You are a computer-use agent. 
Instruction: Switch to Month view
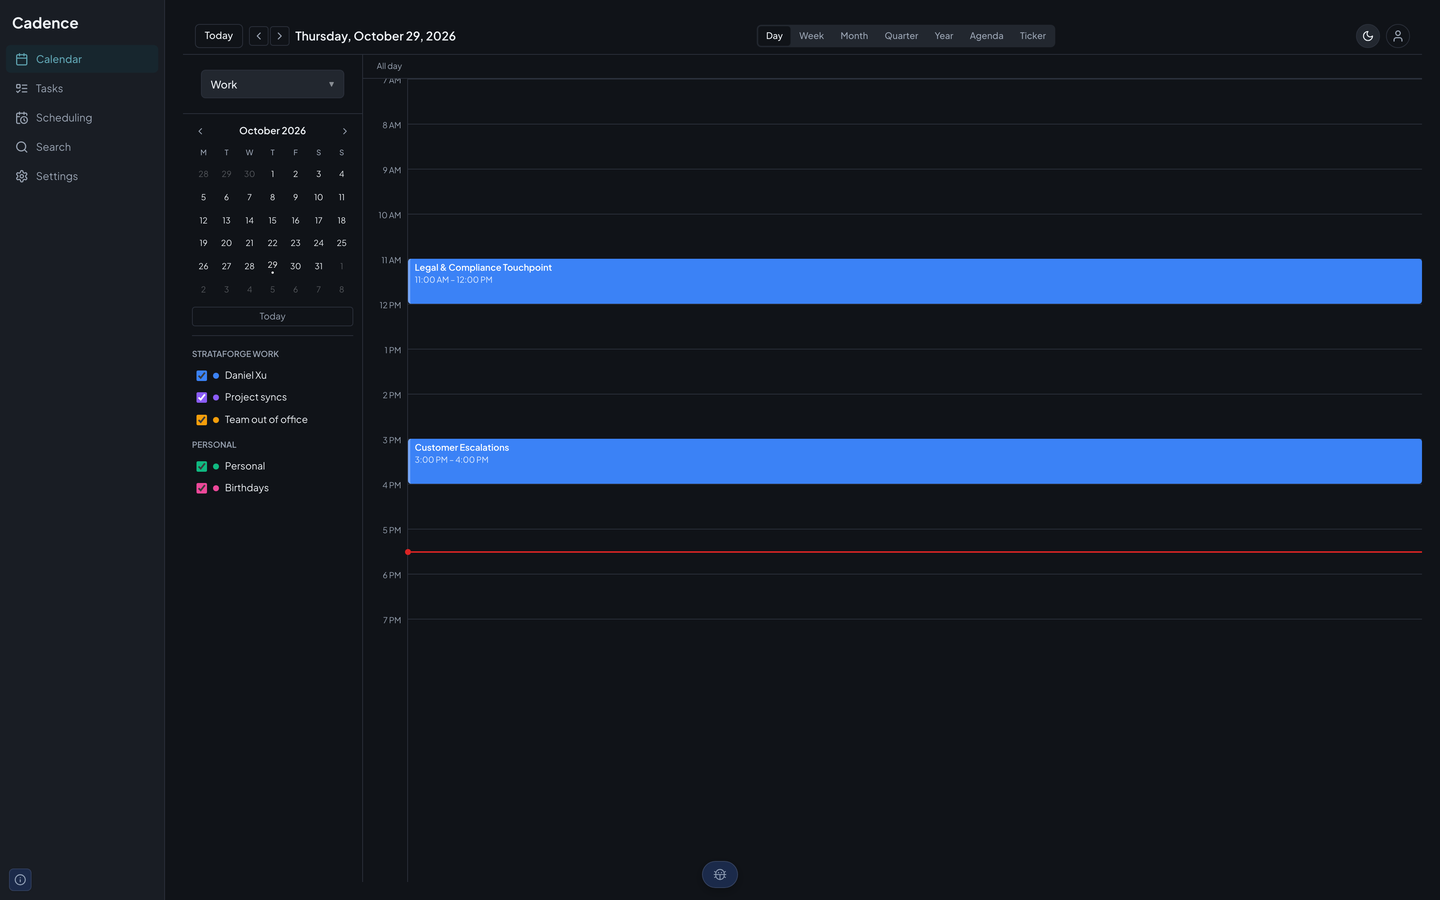coord(854,36)
